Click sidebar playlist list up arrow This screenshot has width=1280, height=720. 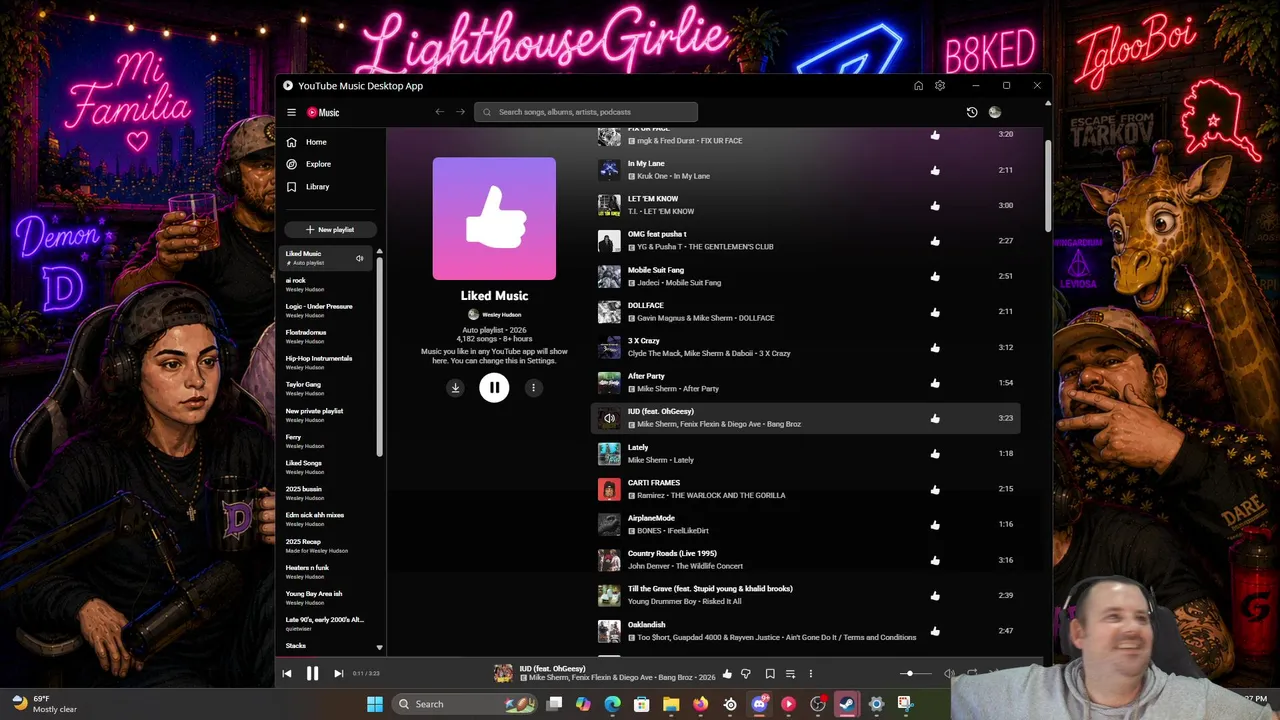pyautogui.click(x=379, y=251)
